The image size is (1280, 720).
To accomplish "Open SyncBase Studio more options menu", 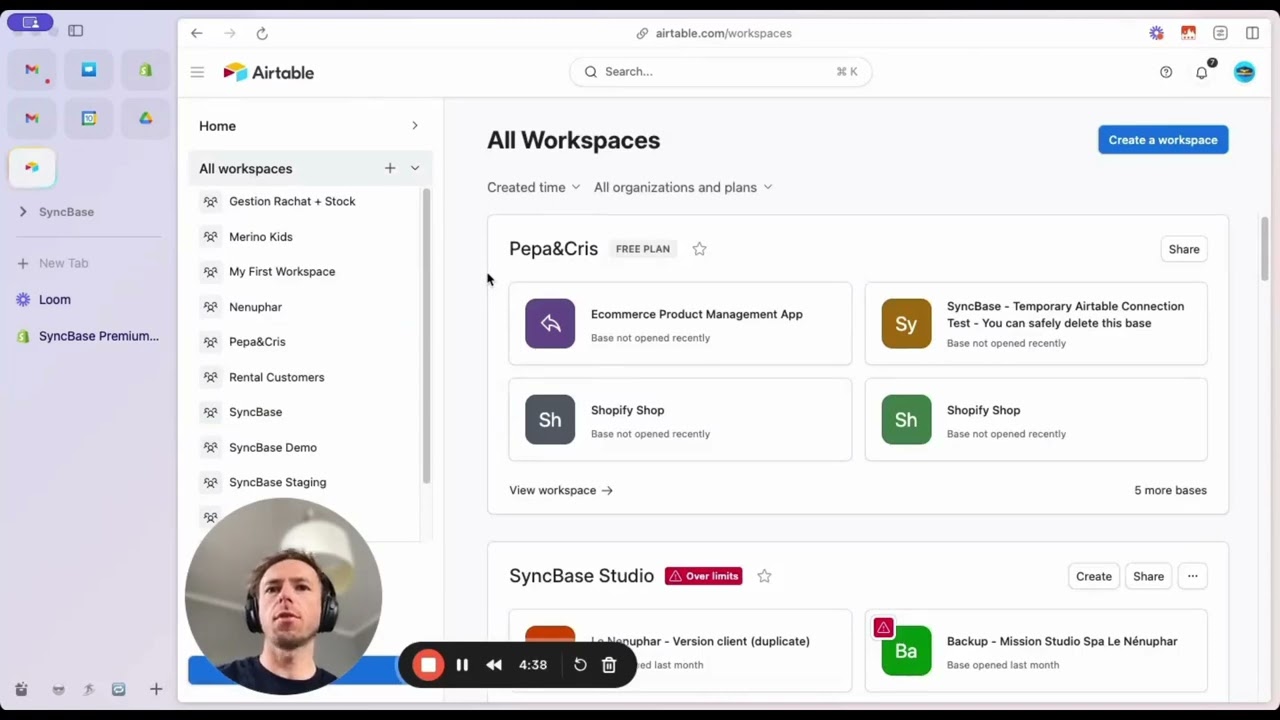I will point(1192,576).
